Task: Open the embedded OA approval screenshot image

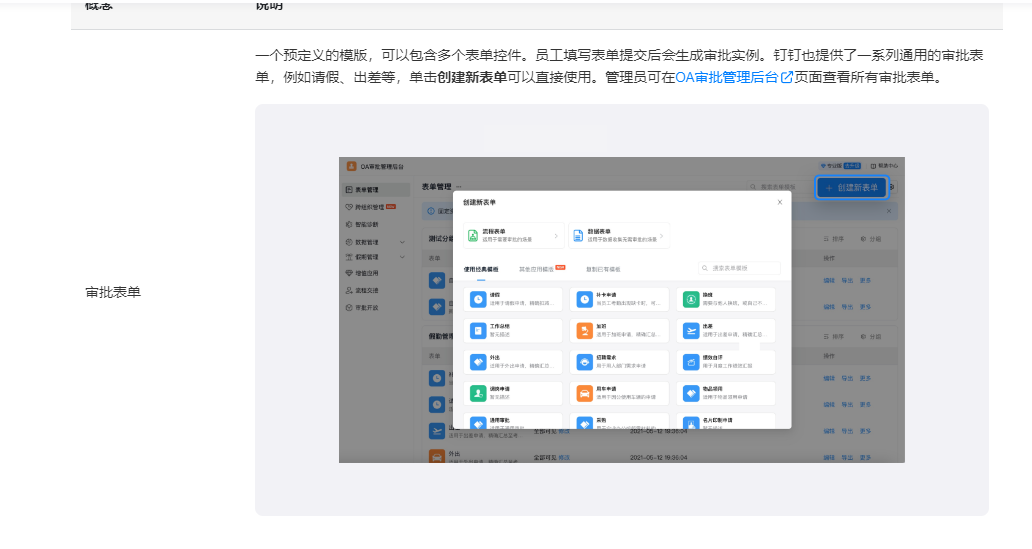Action: point(621,309)
